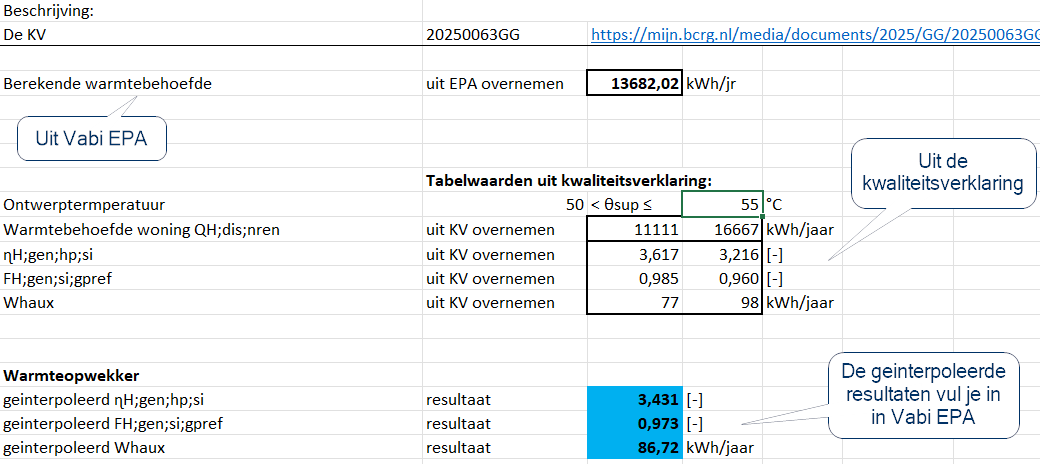Open the mijn.bcrg.nl document hyperlink

click(x=814, y=34)
